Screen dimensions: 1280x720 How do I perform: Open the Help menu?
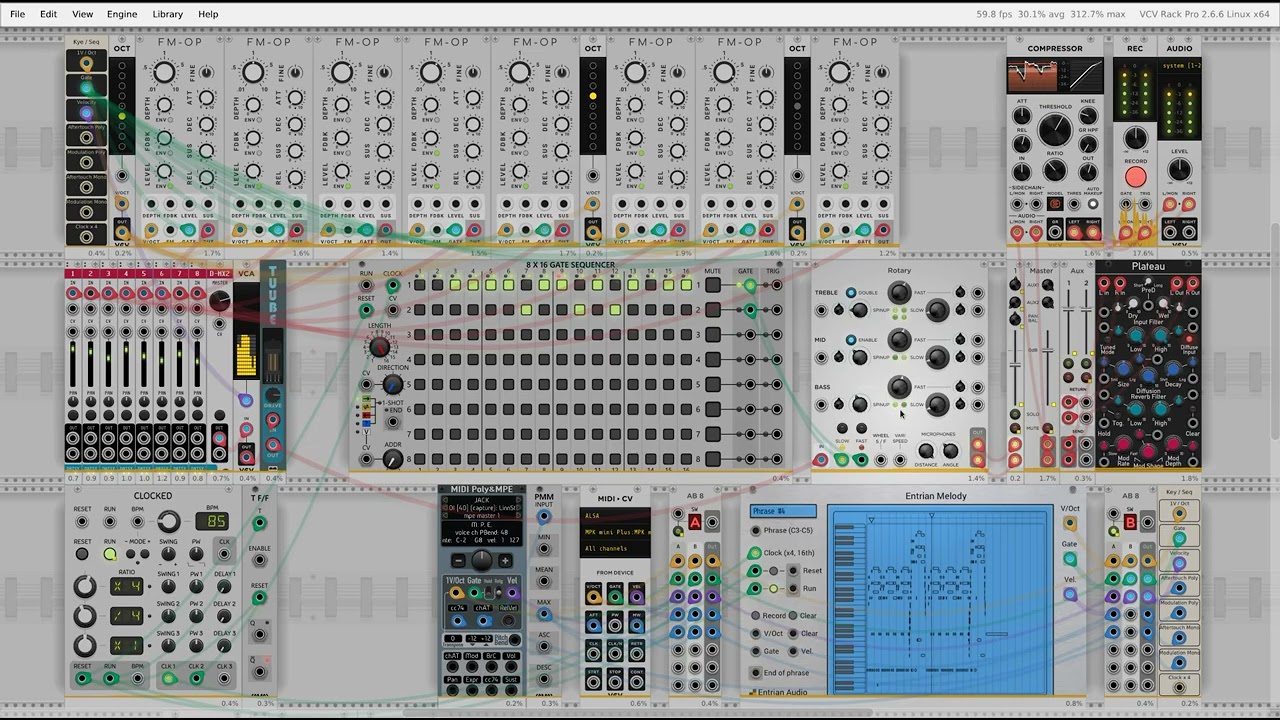click(x=208, y=14)
